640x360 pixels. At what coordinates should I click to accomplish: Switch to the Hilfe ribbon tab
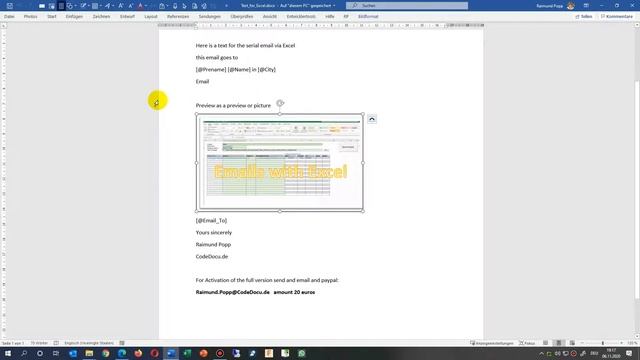tap(330, 16)
